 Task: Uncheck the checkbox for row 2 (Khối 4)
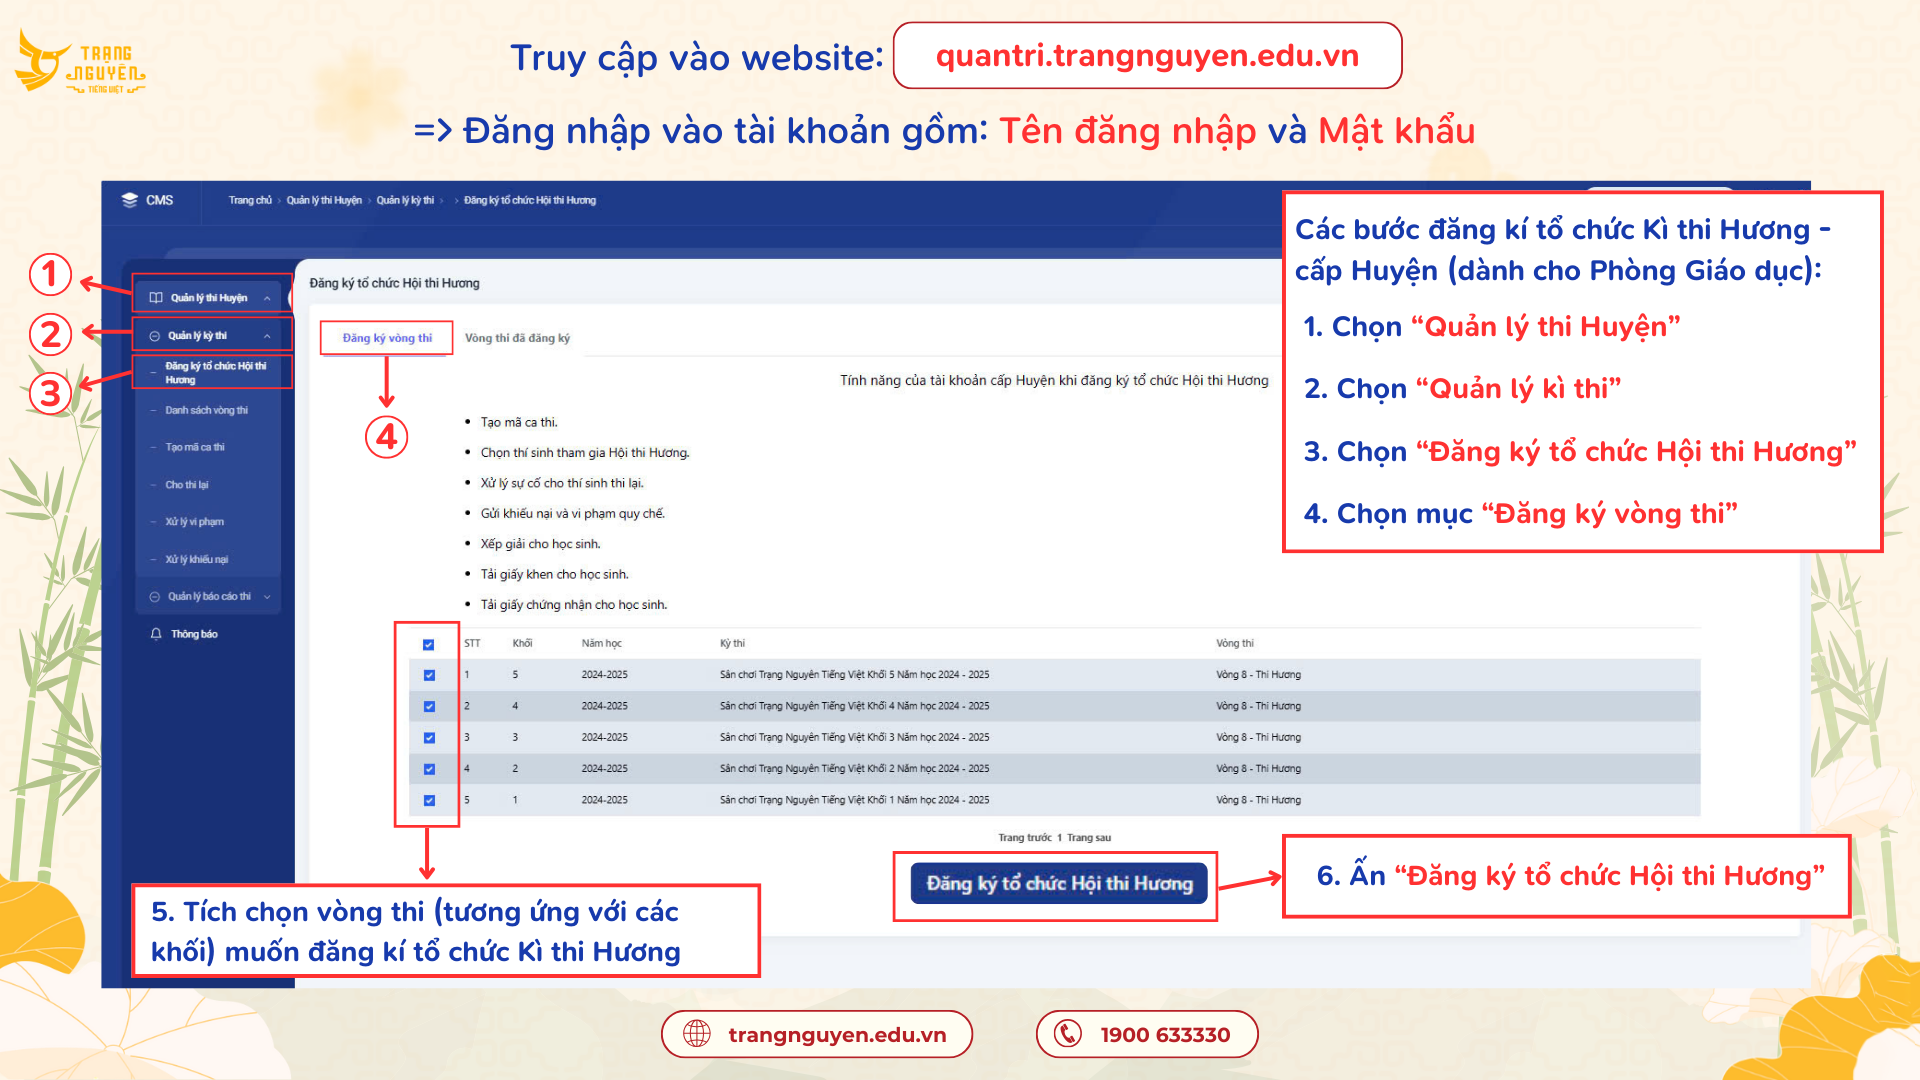coord(429,707)
